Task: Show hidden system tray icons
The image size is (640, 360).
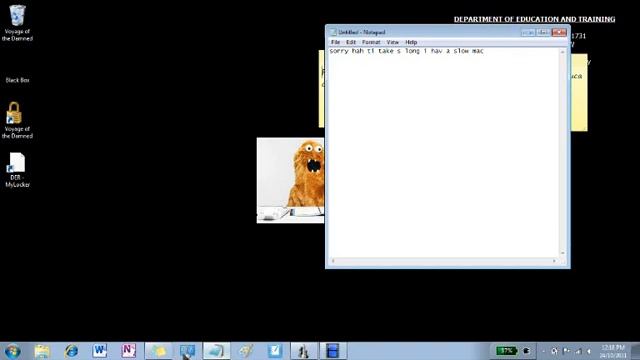Action: pos(543,351)
